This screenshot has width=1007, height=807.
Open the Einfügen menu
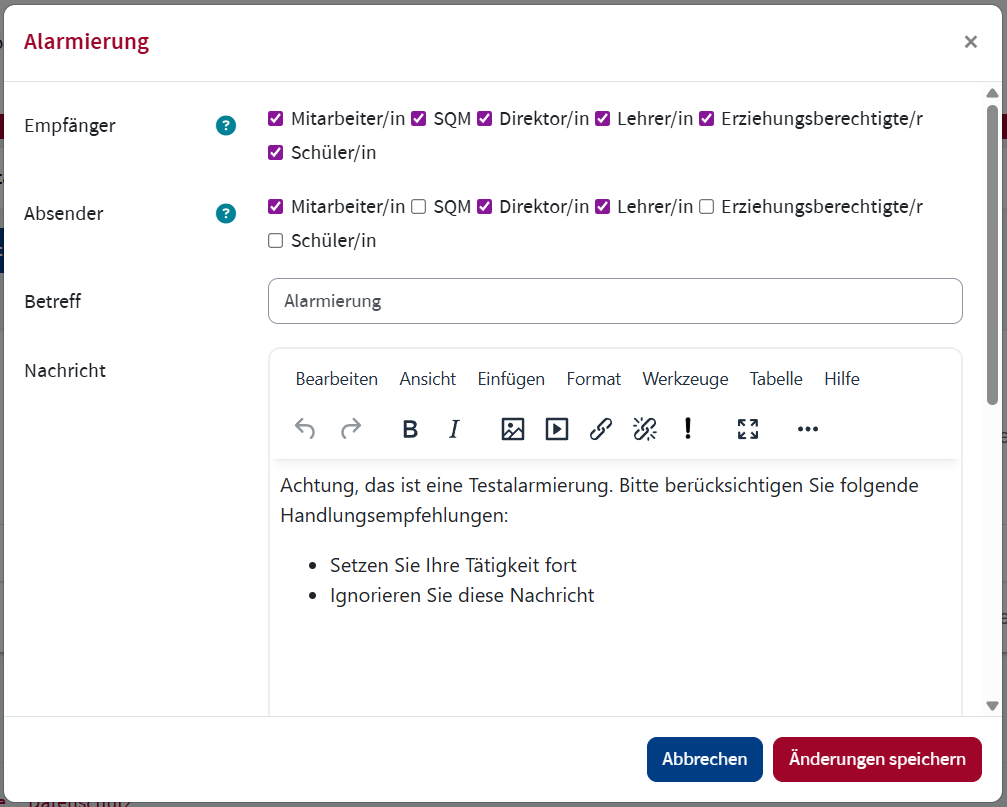point(511,379)
